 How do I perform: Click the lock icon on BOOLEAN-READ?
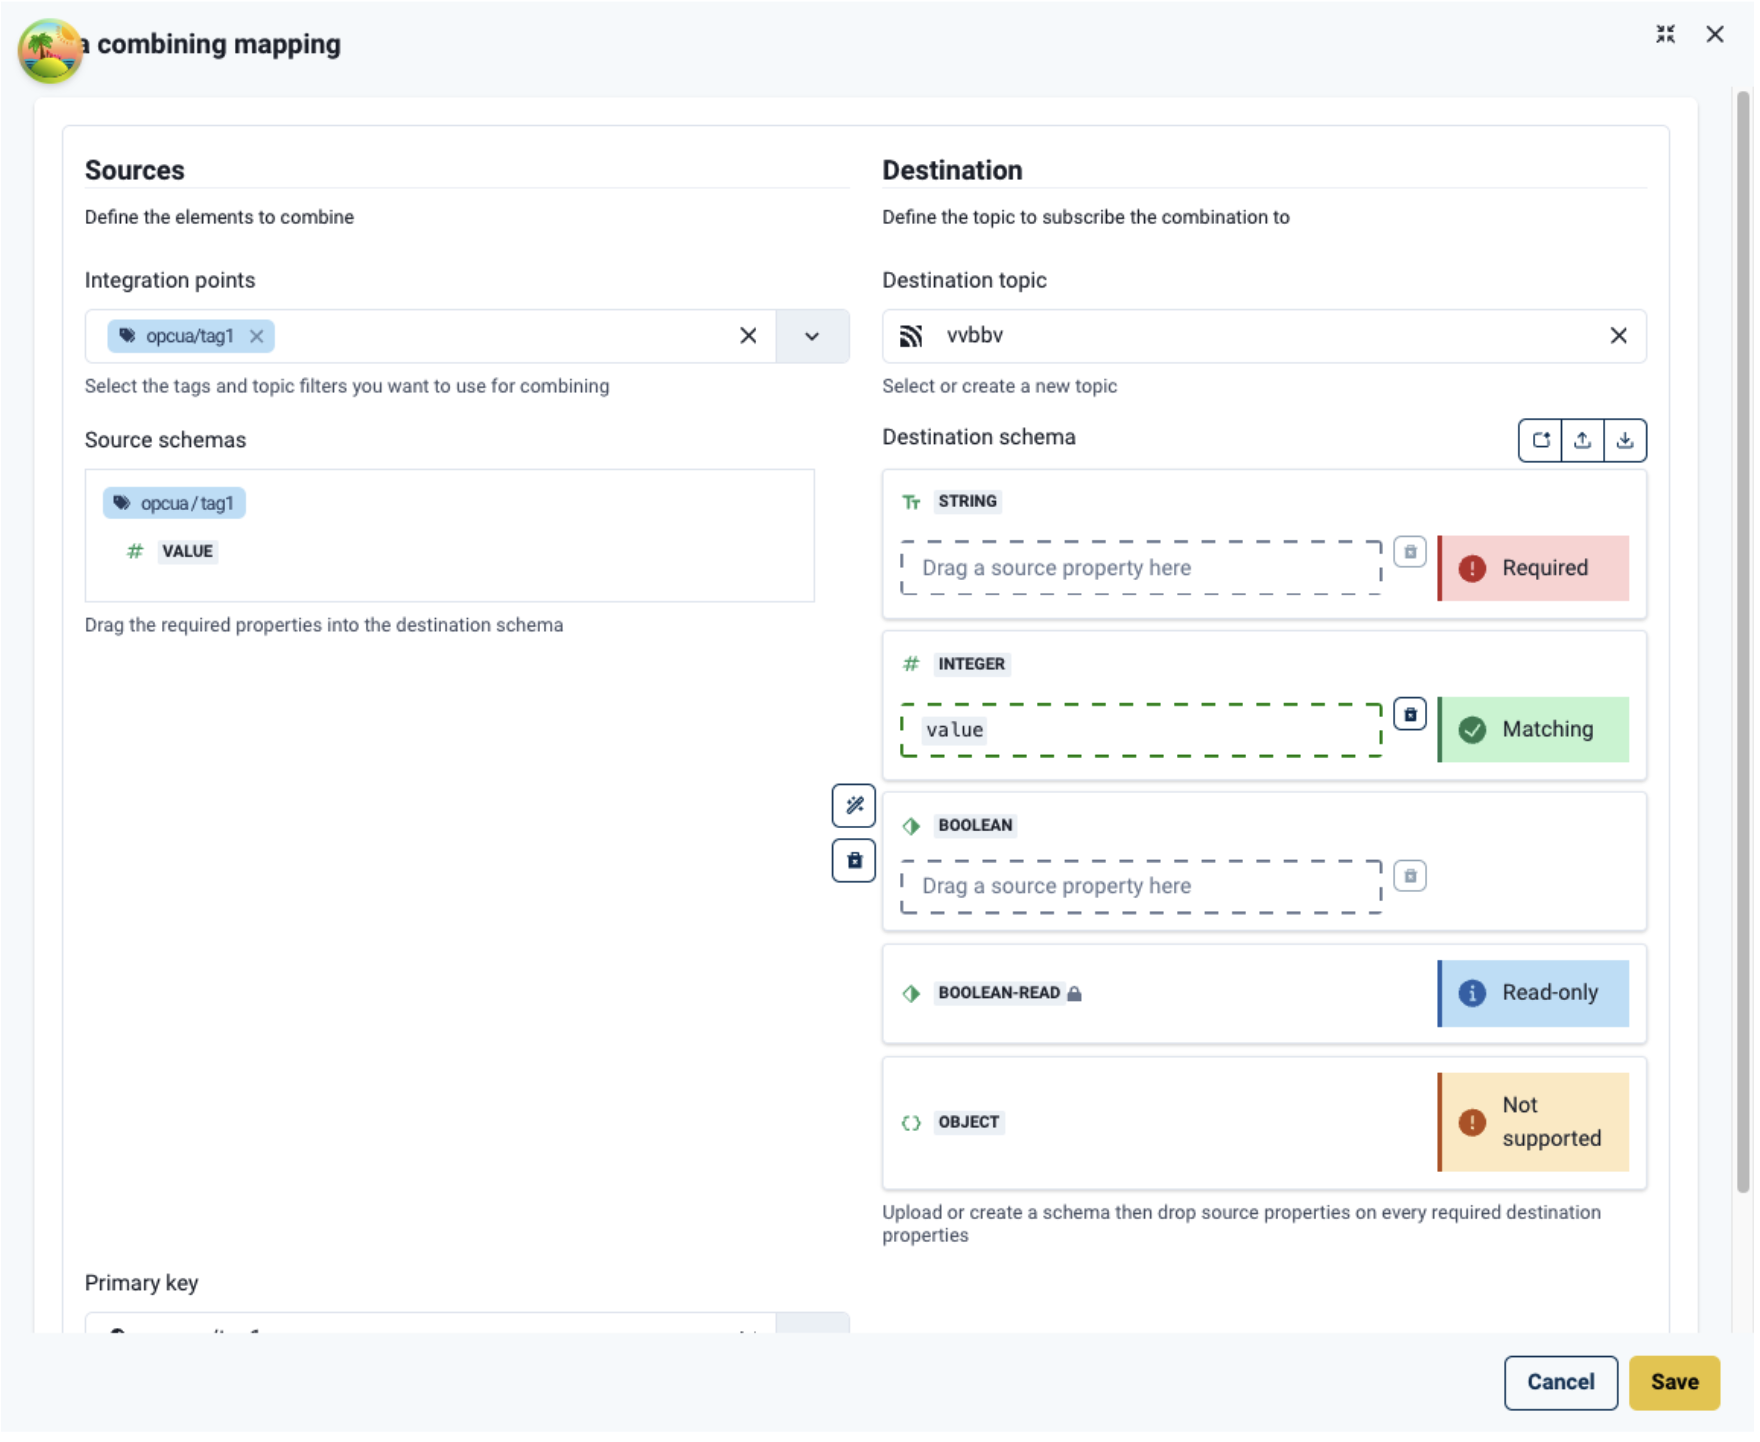coord(1075,992)
